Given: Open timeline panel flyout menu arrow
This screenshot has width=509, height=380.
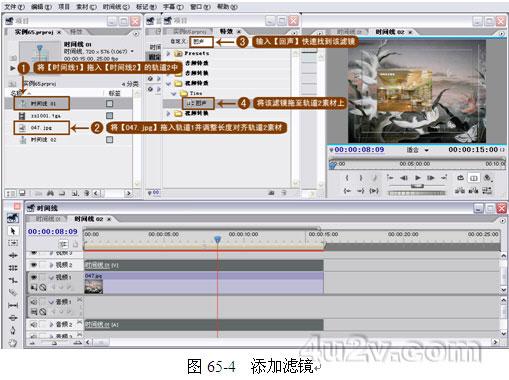Looking at the screenshot, I should tap(502, 221).
